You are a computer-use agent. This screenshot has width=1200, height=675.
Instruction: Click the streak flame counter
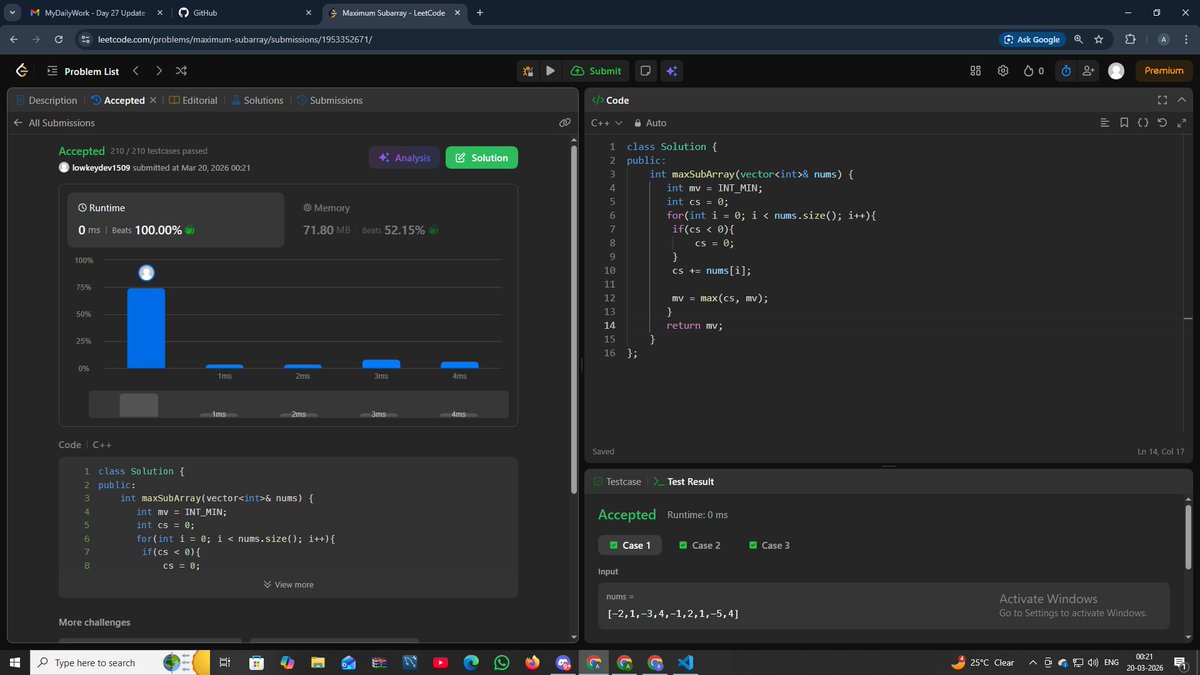(x=1034, y=71)
